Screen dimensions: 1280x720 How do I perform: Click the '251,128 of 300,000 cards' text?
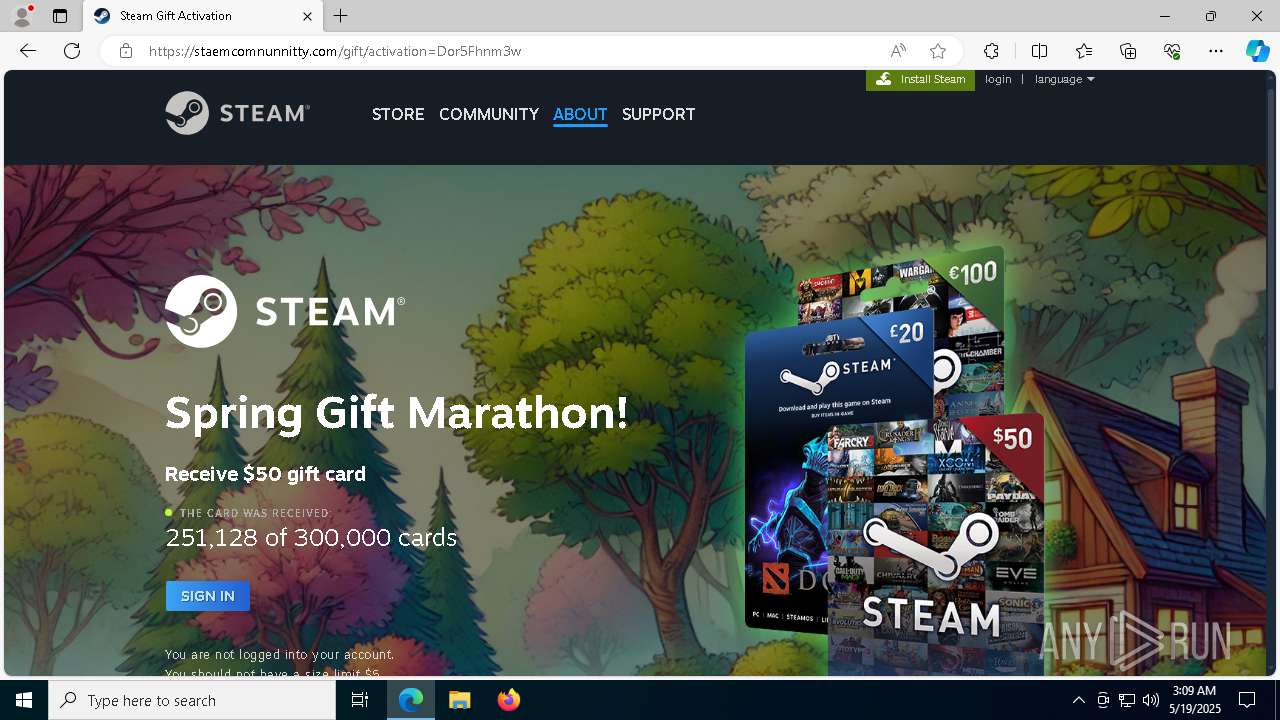tap(311, 538)
